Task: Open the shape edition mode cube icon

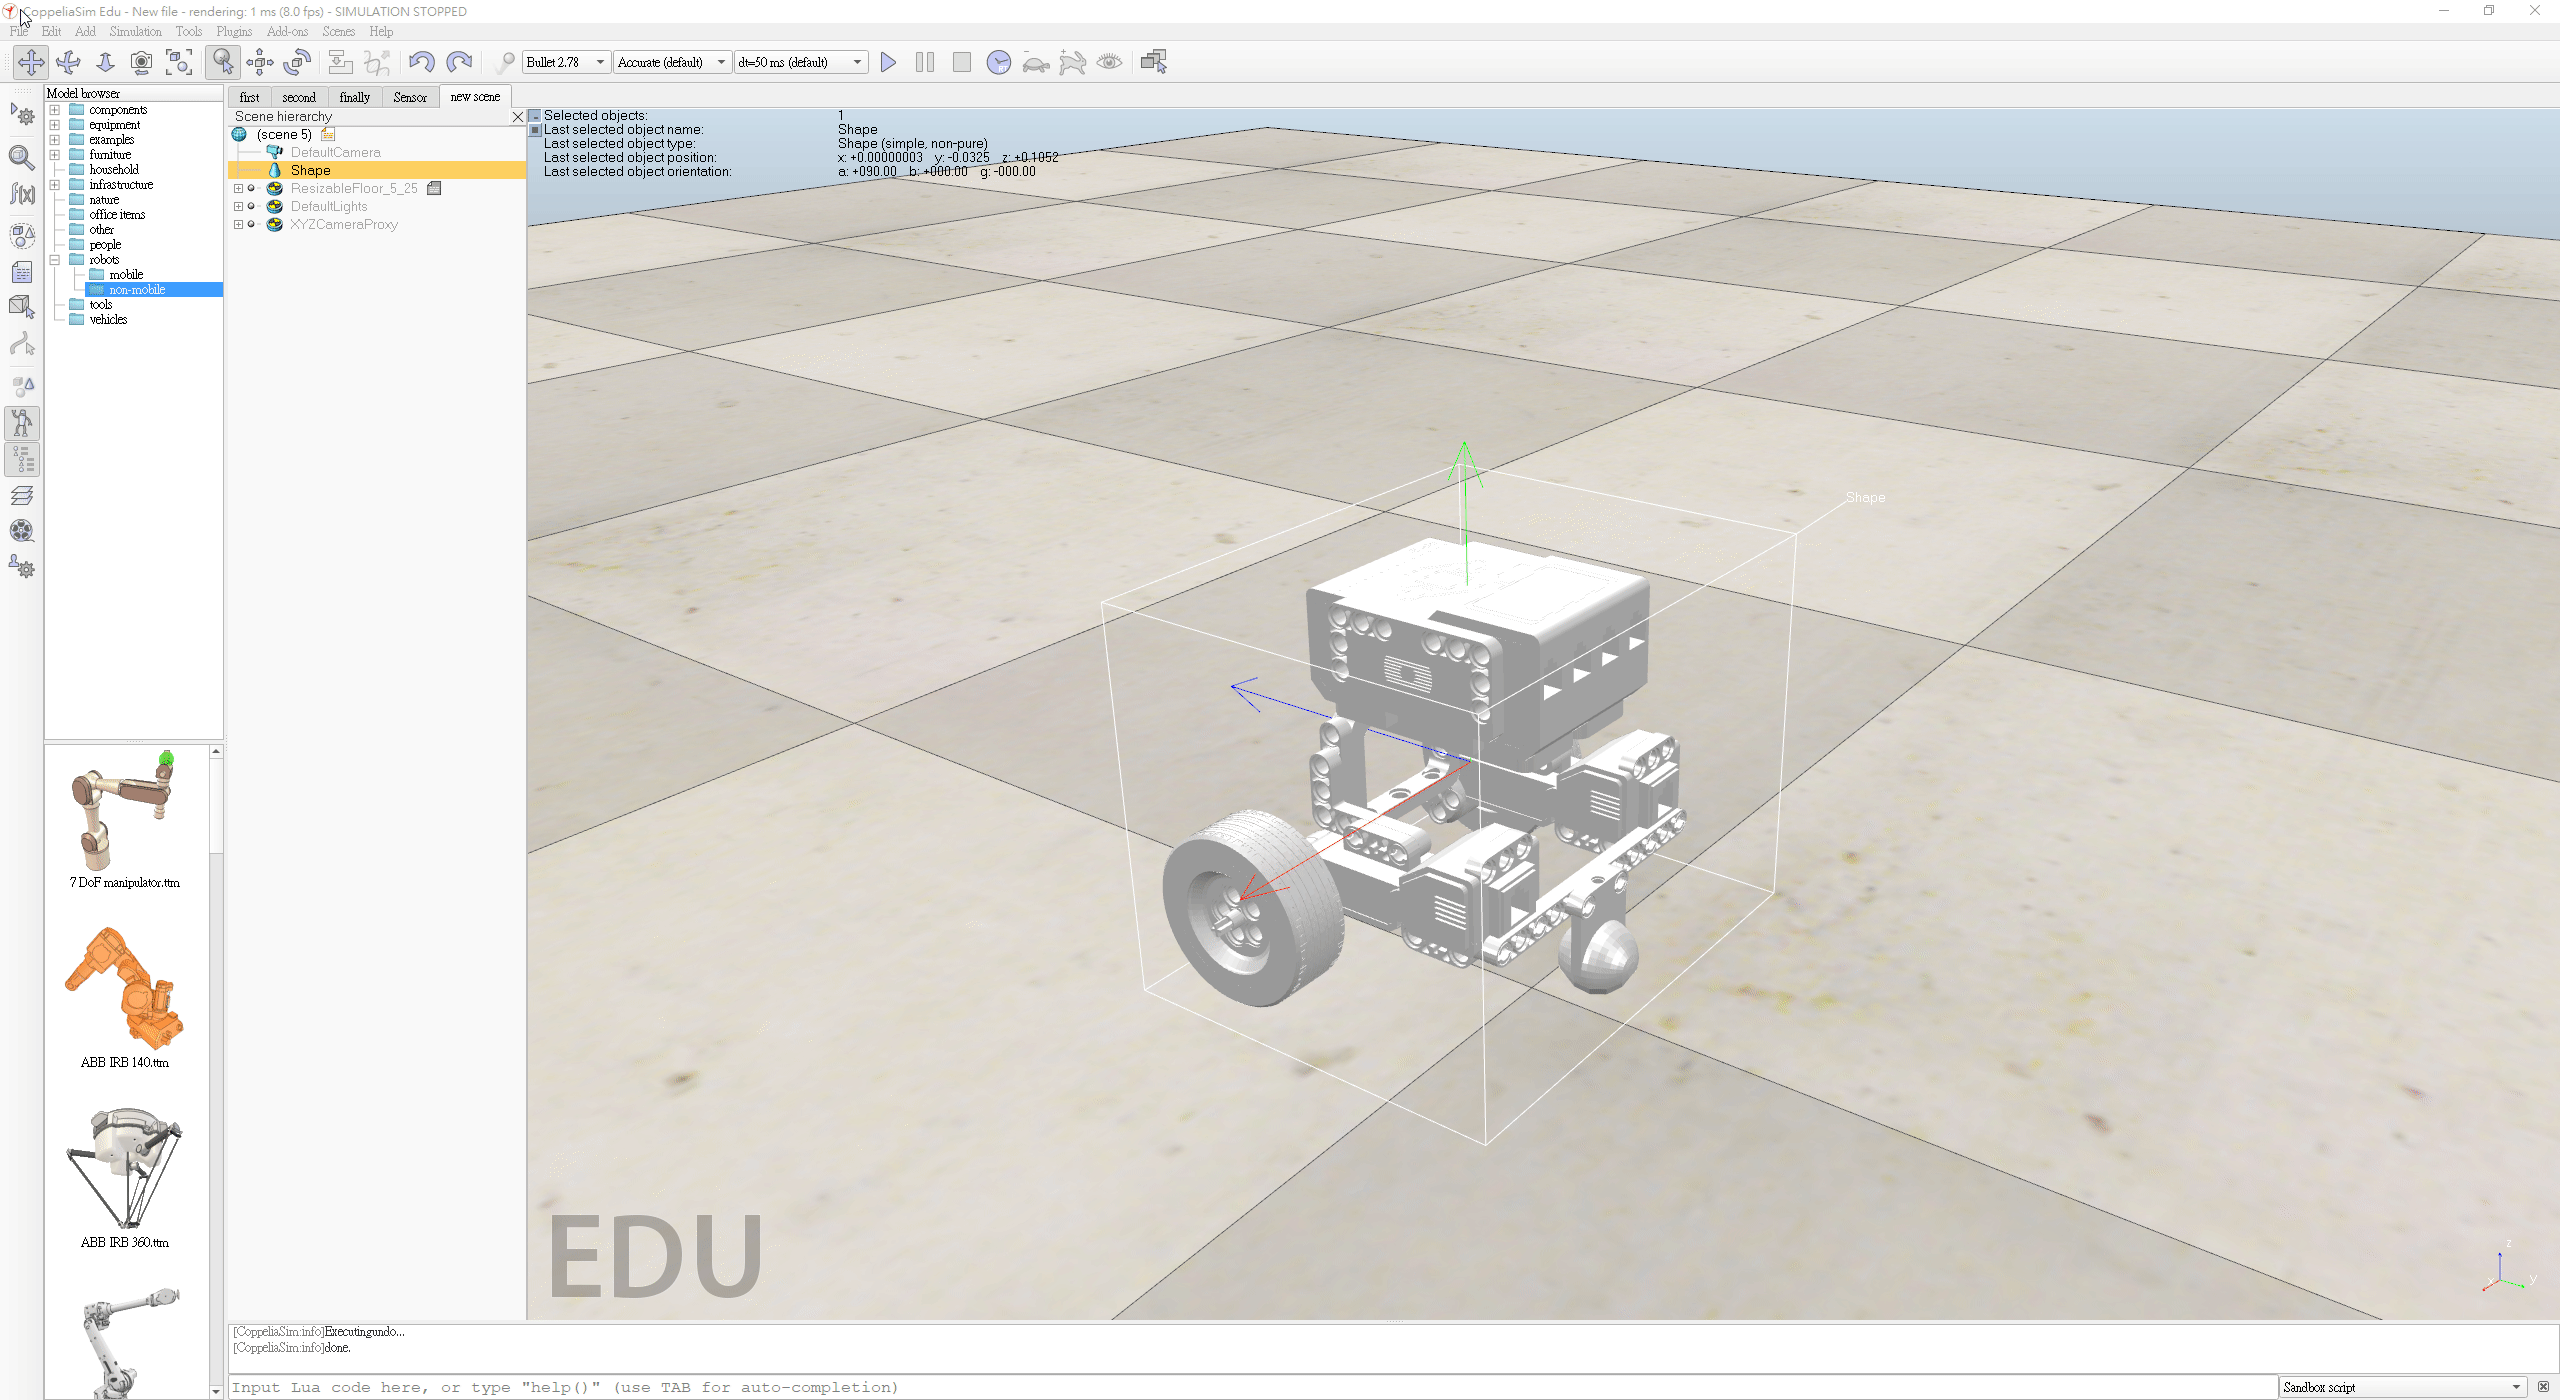Action: [22, 308]
